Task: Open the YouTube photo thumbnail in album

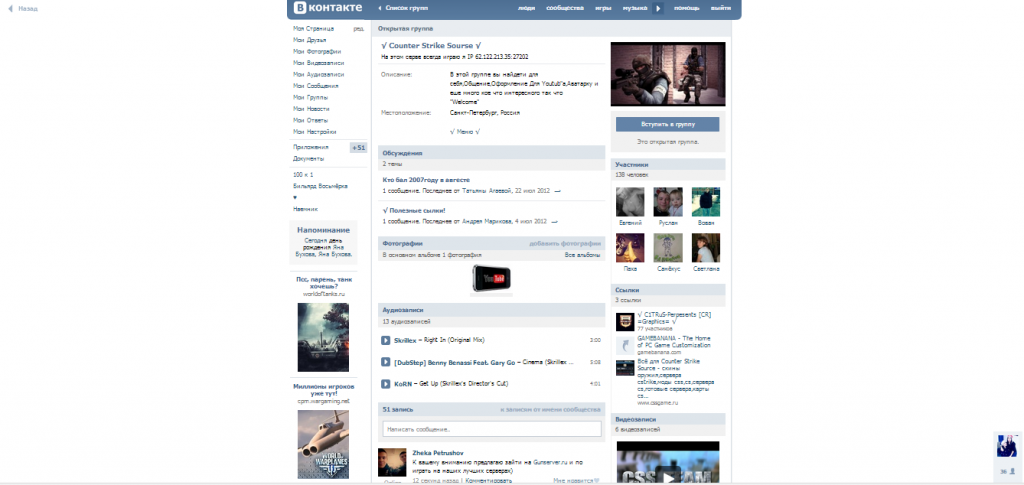Action: click(x=492, y=280)
